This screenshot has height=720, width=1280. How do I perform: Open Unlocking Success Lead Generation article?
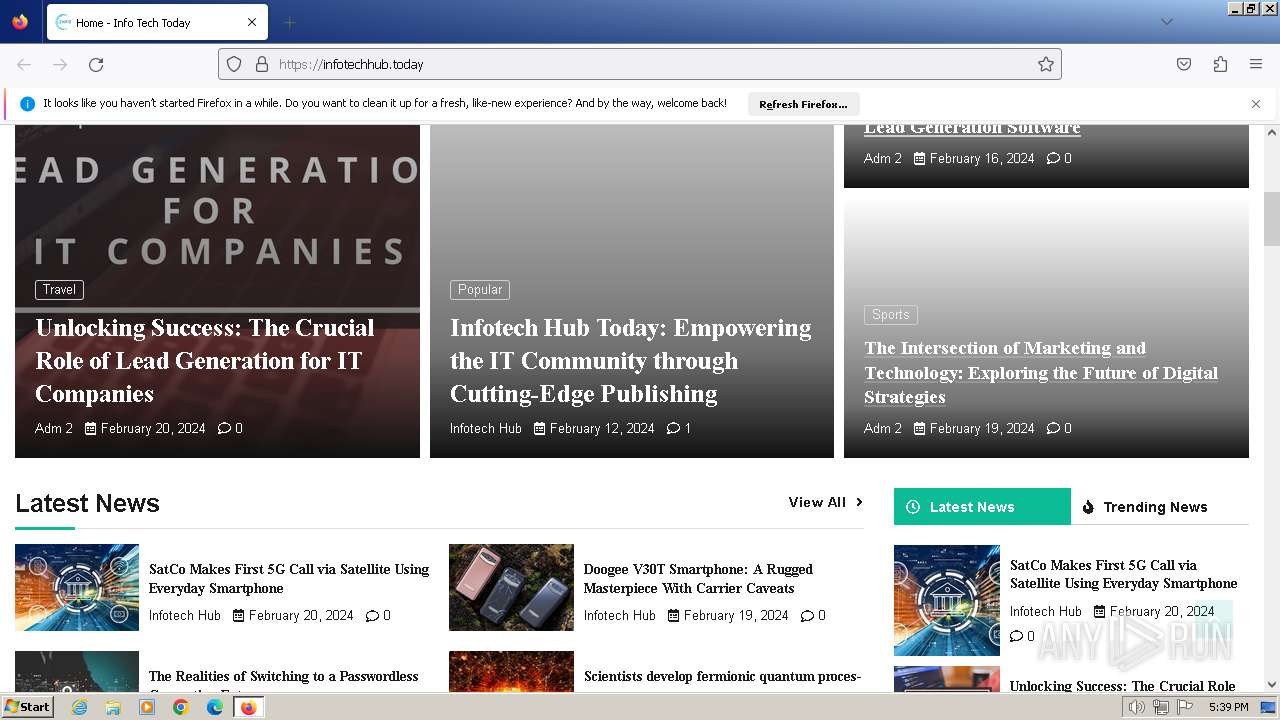pyautogui.click(x=205, y=361)
